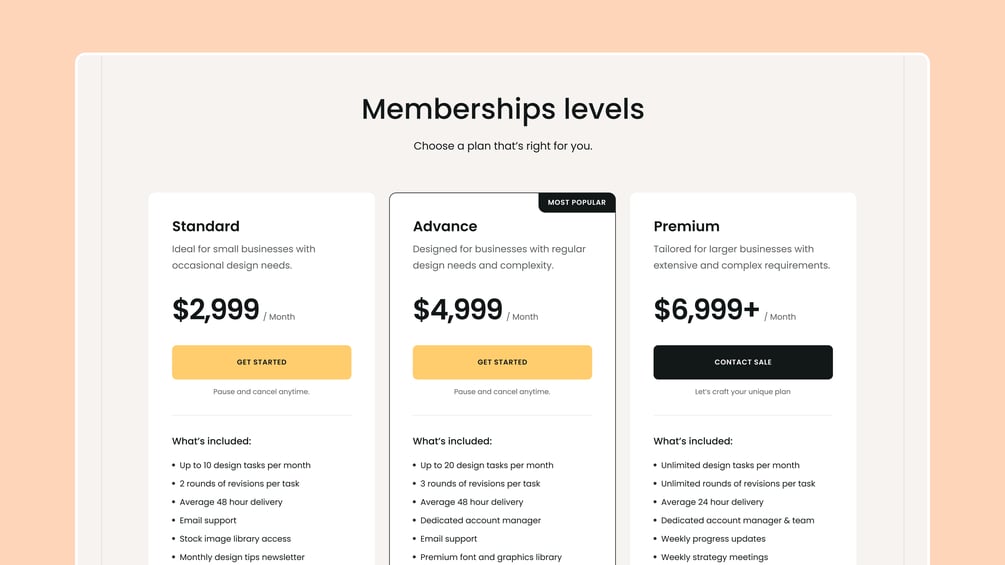
Task: Click 'Weekly strategy meetings' item
Action: pyautogui.click(x=714, y=557)
